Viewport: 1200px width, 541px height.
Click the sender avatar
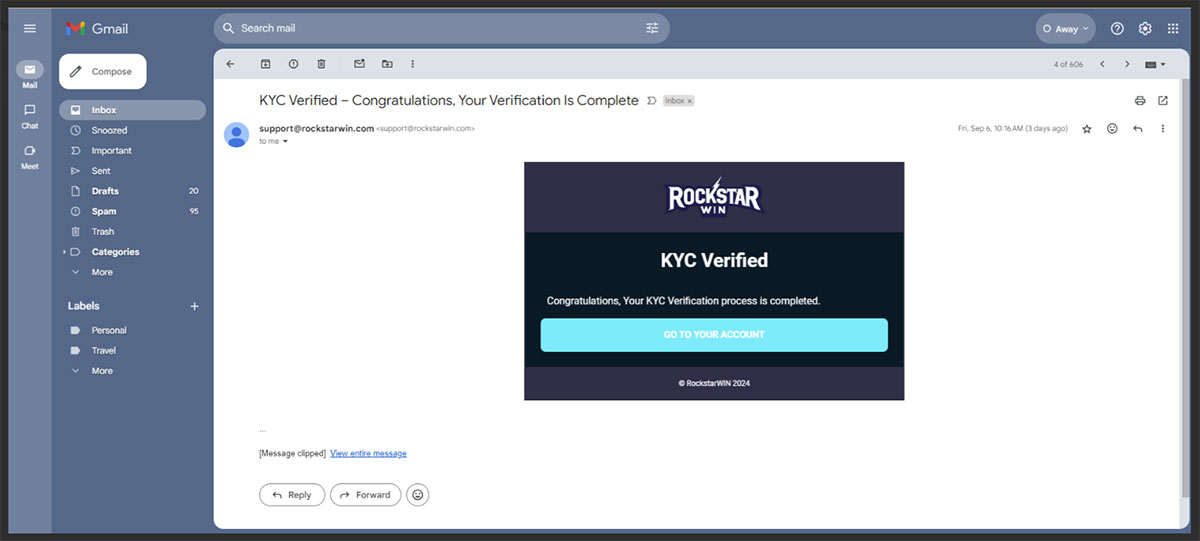[237, 134]
